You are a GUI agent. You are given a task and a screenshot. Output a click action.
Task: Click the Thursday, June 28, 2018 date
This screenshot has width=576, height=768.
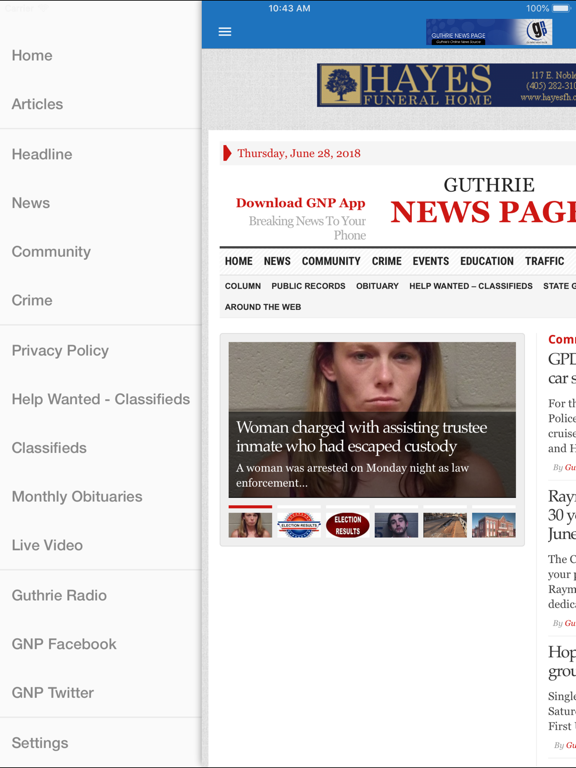coord(299,153)
